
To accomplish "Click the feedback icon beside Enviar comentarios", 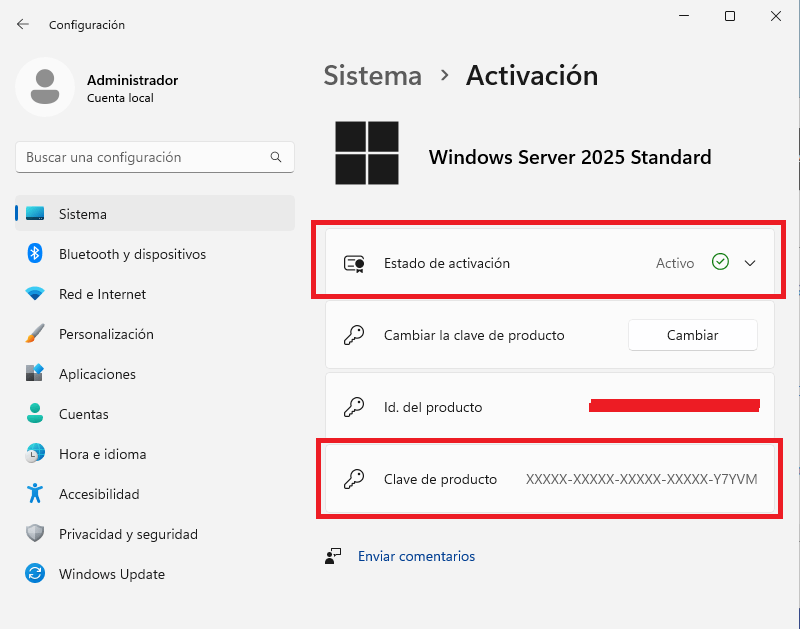I will [x=333, y=556].
